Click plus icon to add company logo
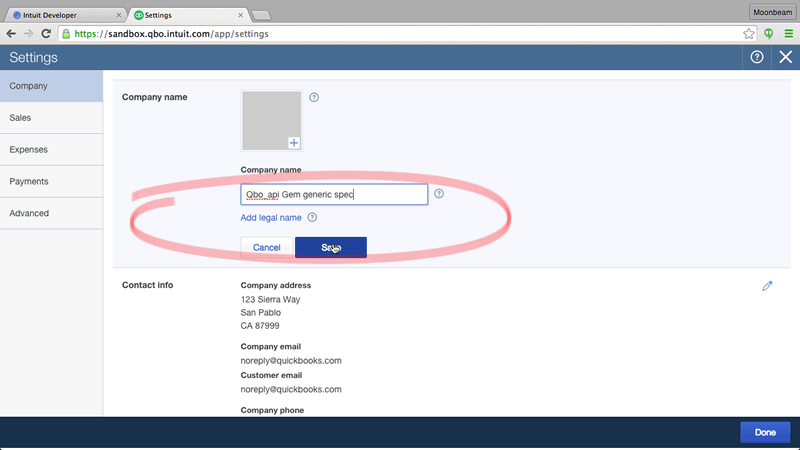Screen dimensions: 800x450 294,143
